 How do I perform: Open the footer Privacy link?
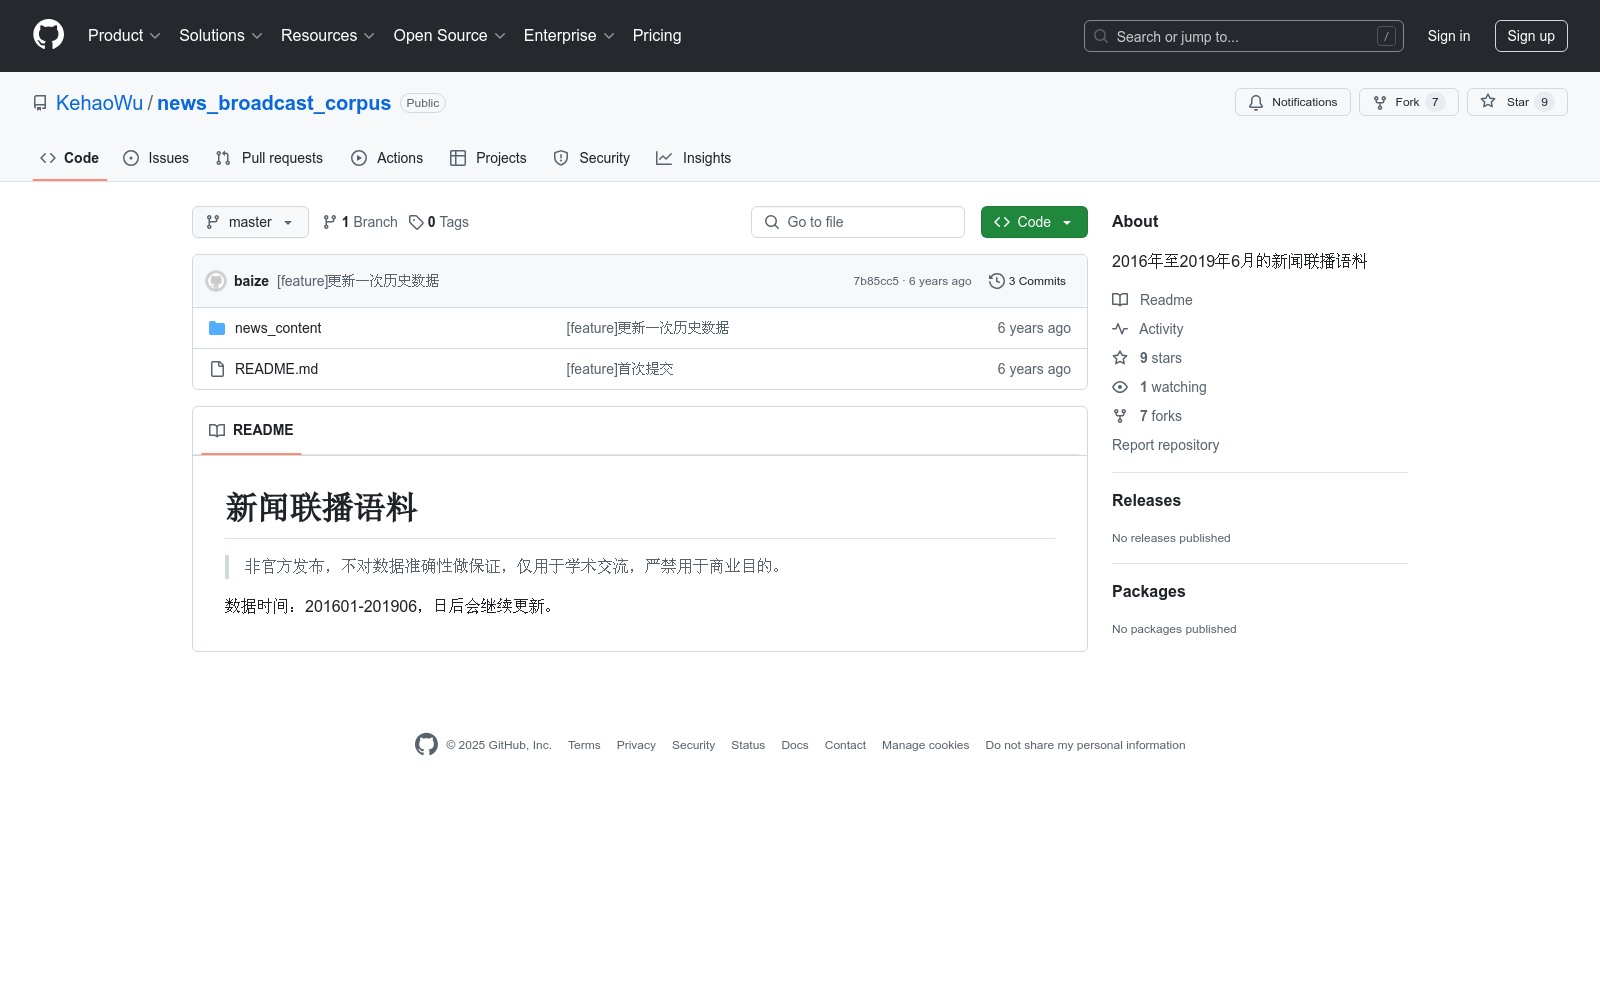tap(636, 745)
